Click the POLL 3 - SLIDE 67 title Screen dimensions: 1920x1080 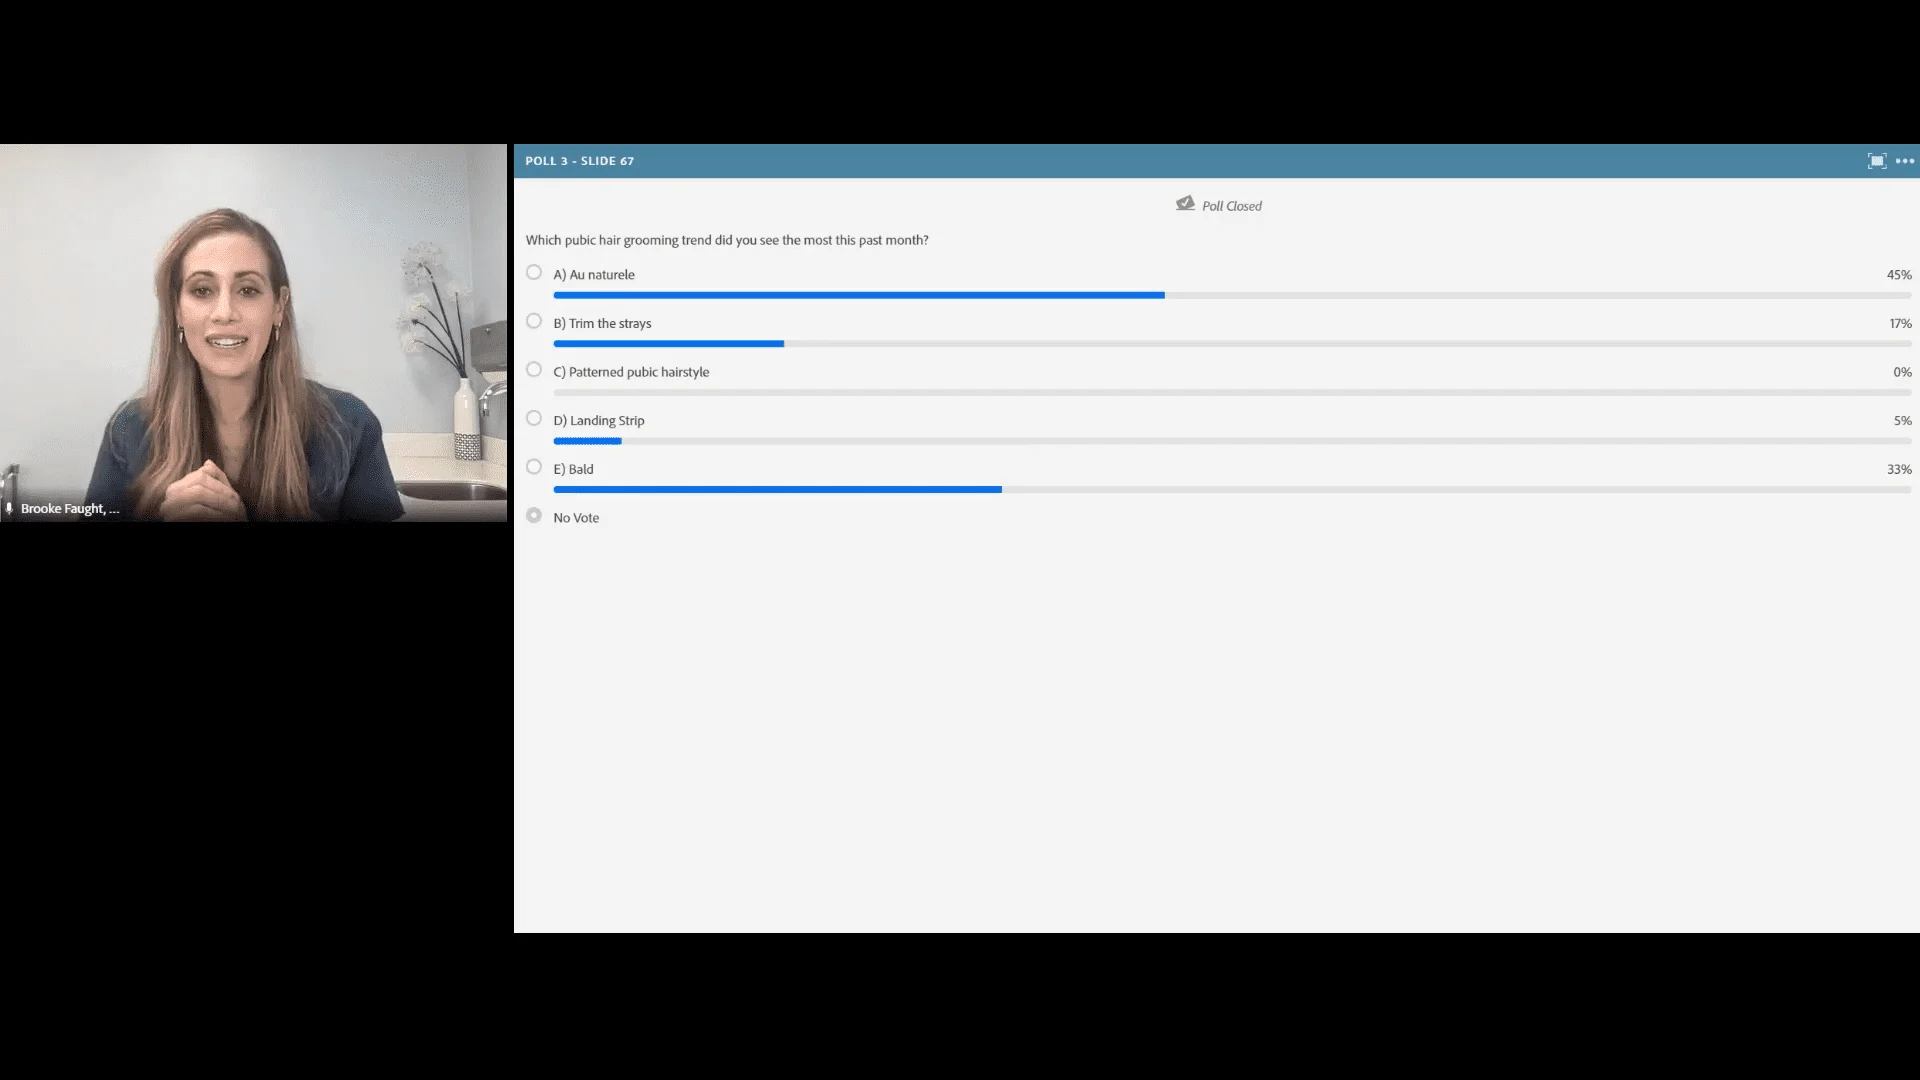(x=579, y=161)
